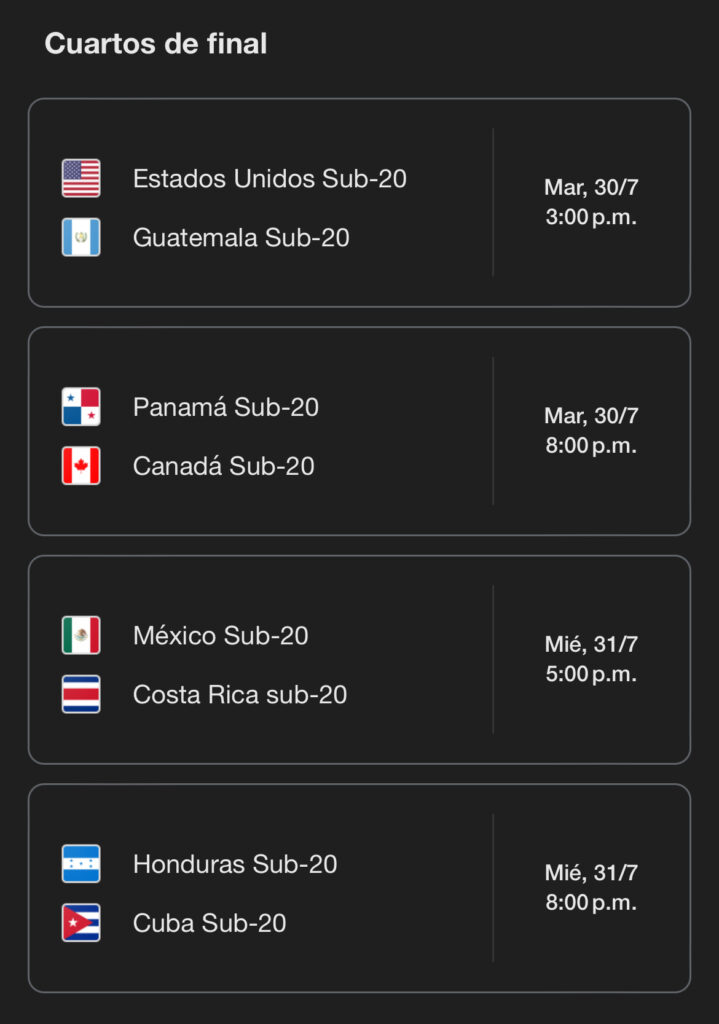This screenshot has width=719, height=1024.
Task: Tap the Canada flag icon
Action: click(x=81, y=466)
